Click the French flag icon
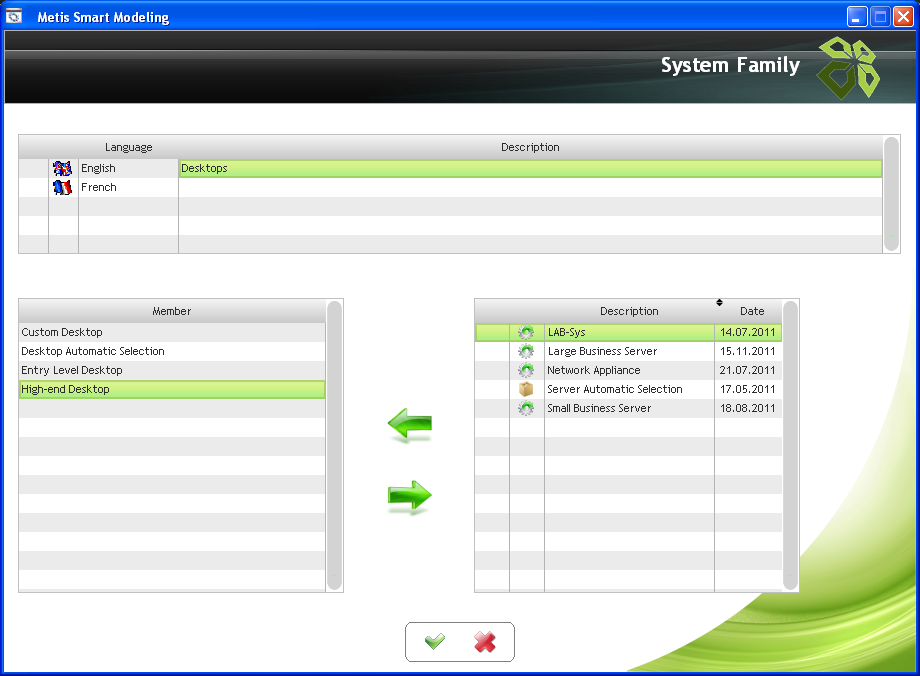Screen dimensions: 920x676 pyautogui.click(x=62, y=187)
